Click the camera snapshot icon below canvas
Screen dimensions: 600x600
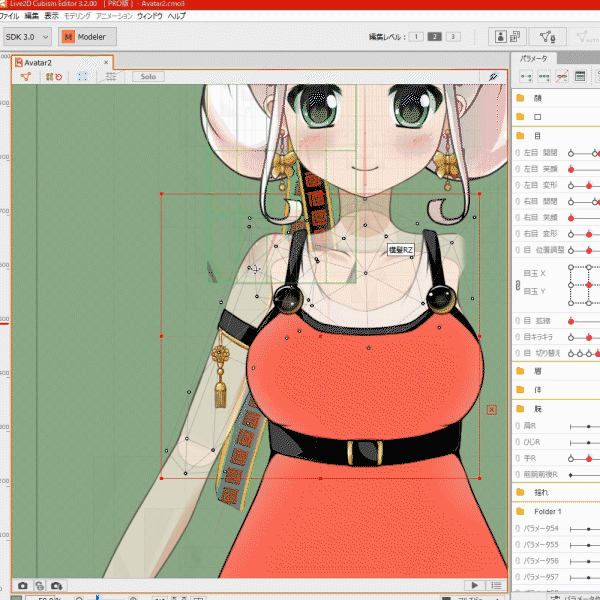tap(23, 585)
